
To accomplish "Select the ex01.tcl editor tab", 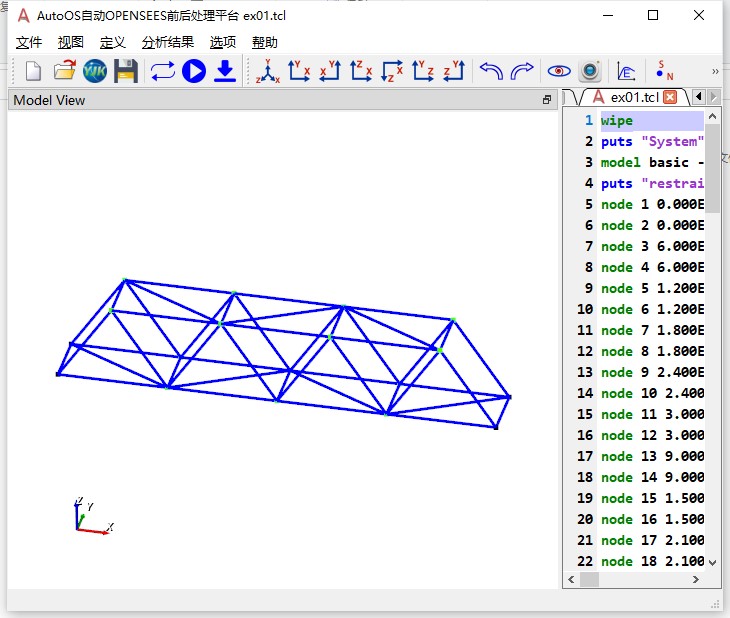I will (x=634, y=97).
